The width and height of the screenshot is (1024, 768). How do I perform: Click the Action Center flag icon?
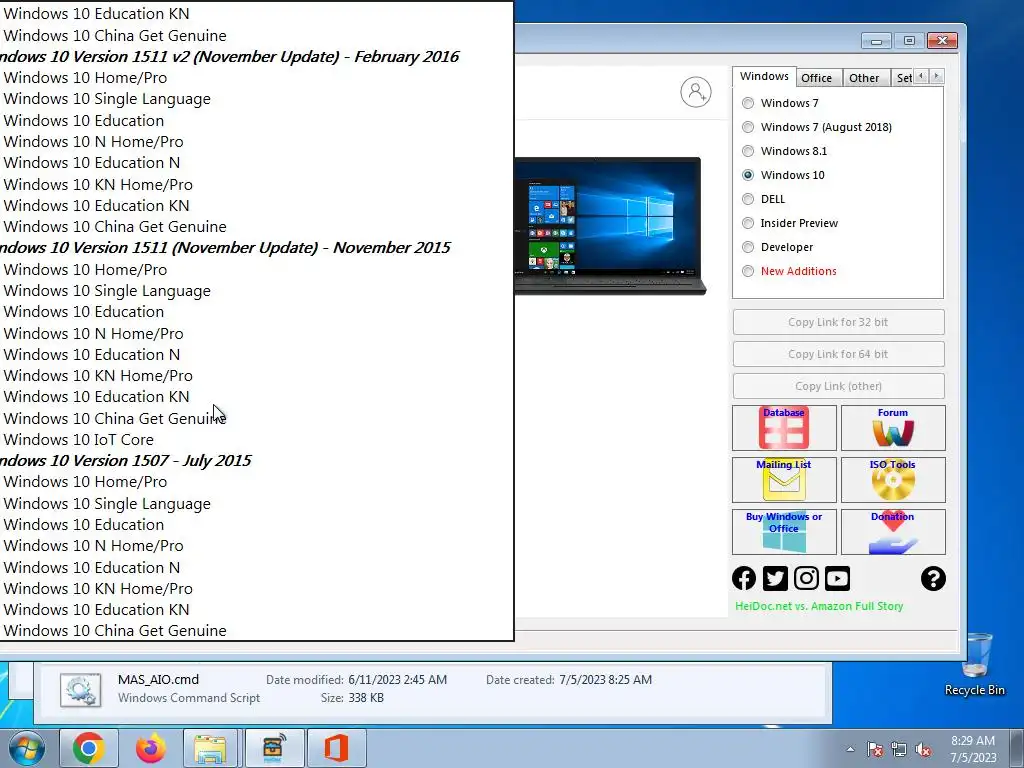(874, 749)
